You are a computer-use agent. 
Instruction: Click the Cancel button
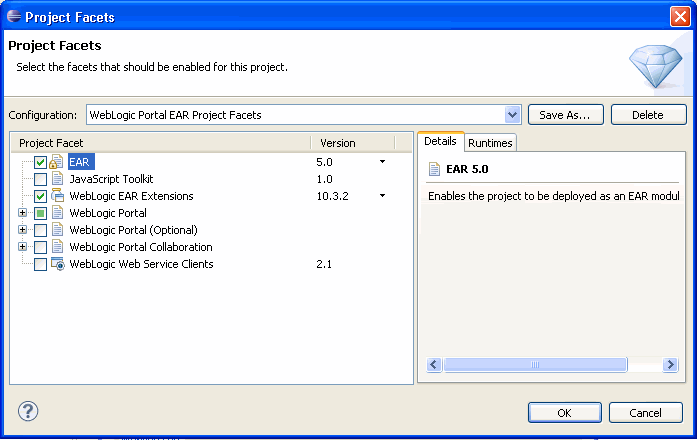[x=645, y=413]
